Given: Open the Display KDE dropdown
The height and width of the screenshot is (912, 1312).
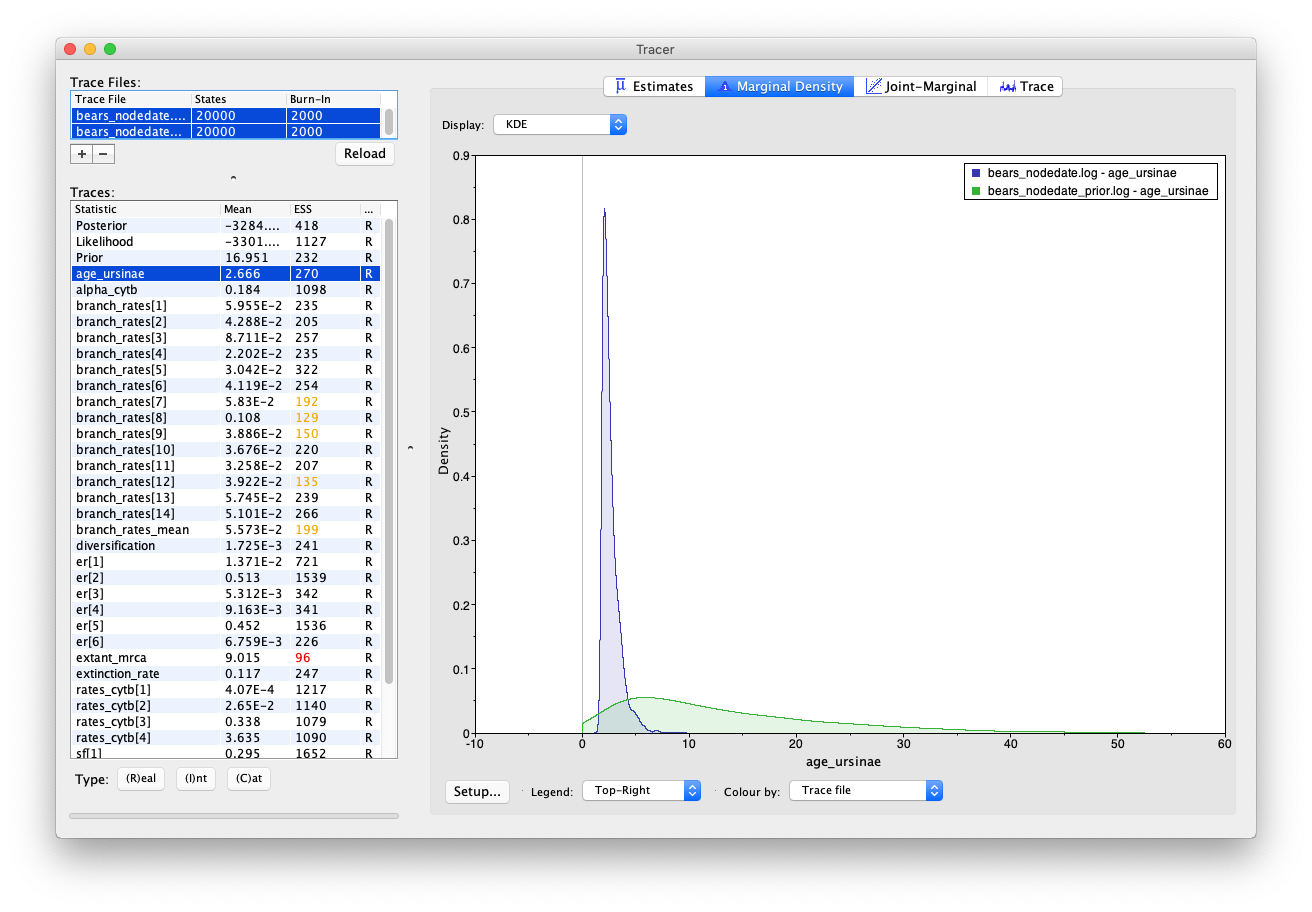Looking at the screenshot, I should pyautogui.click(x=560, y=125).
